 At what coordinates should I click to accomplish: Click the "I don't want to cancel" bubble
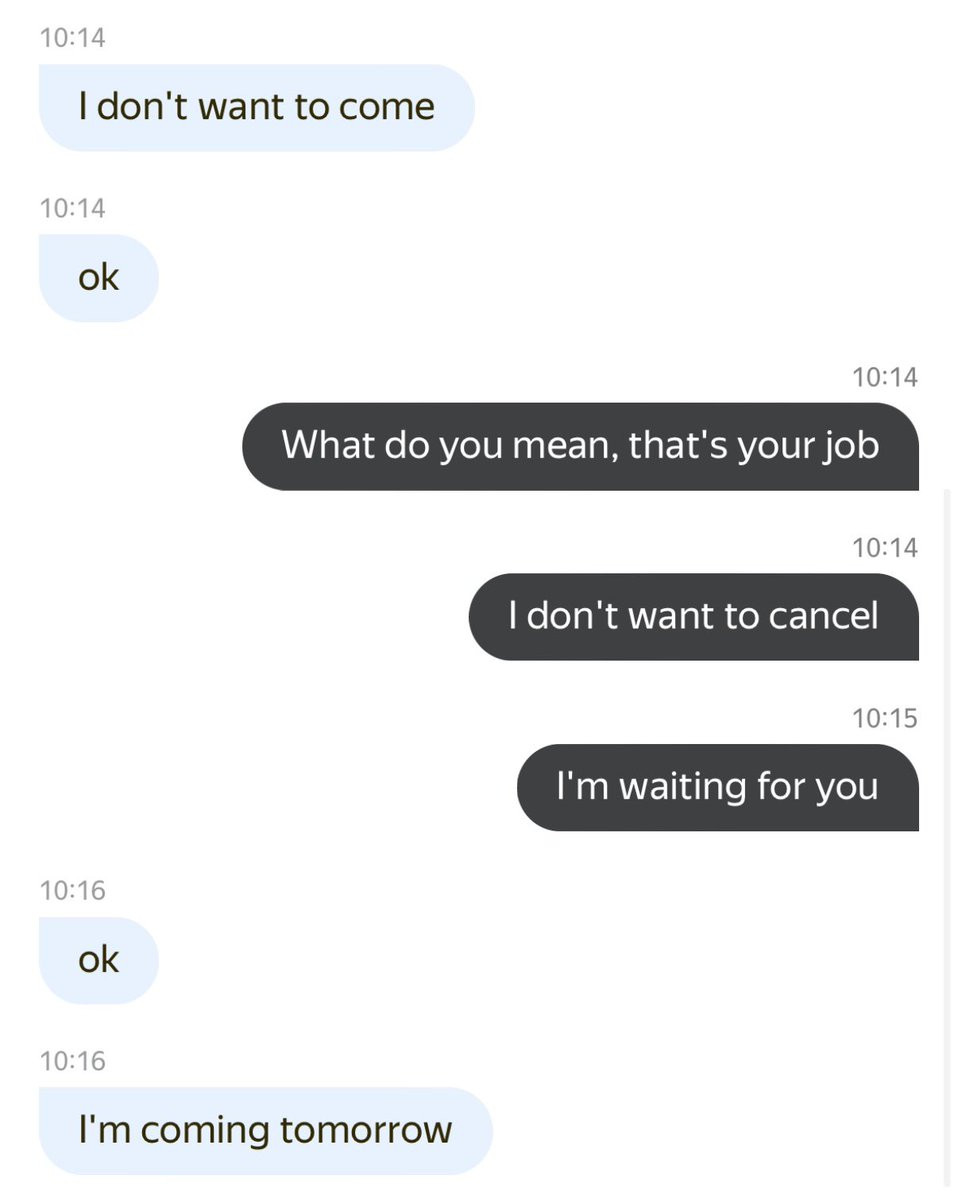(x=693, y=616)
